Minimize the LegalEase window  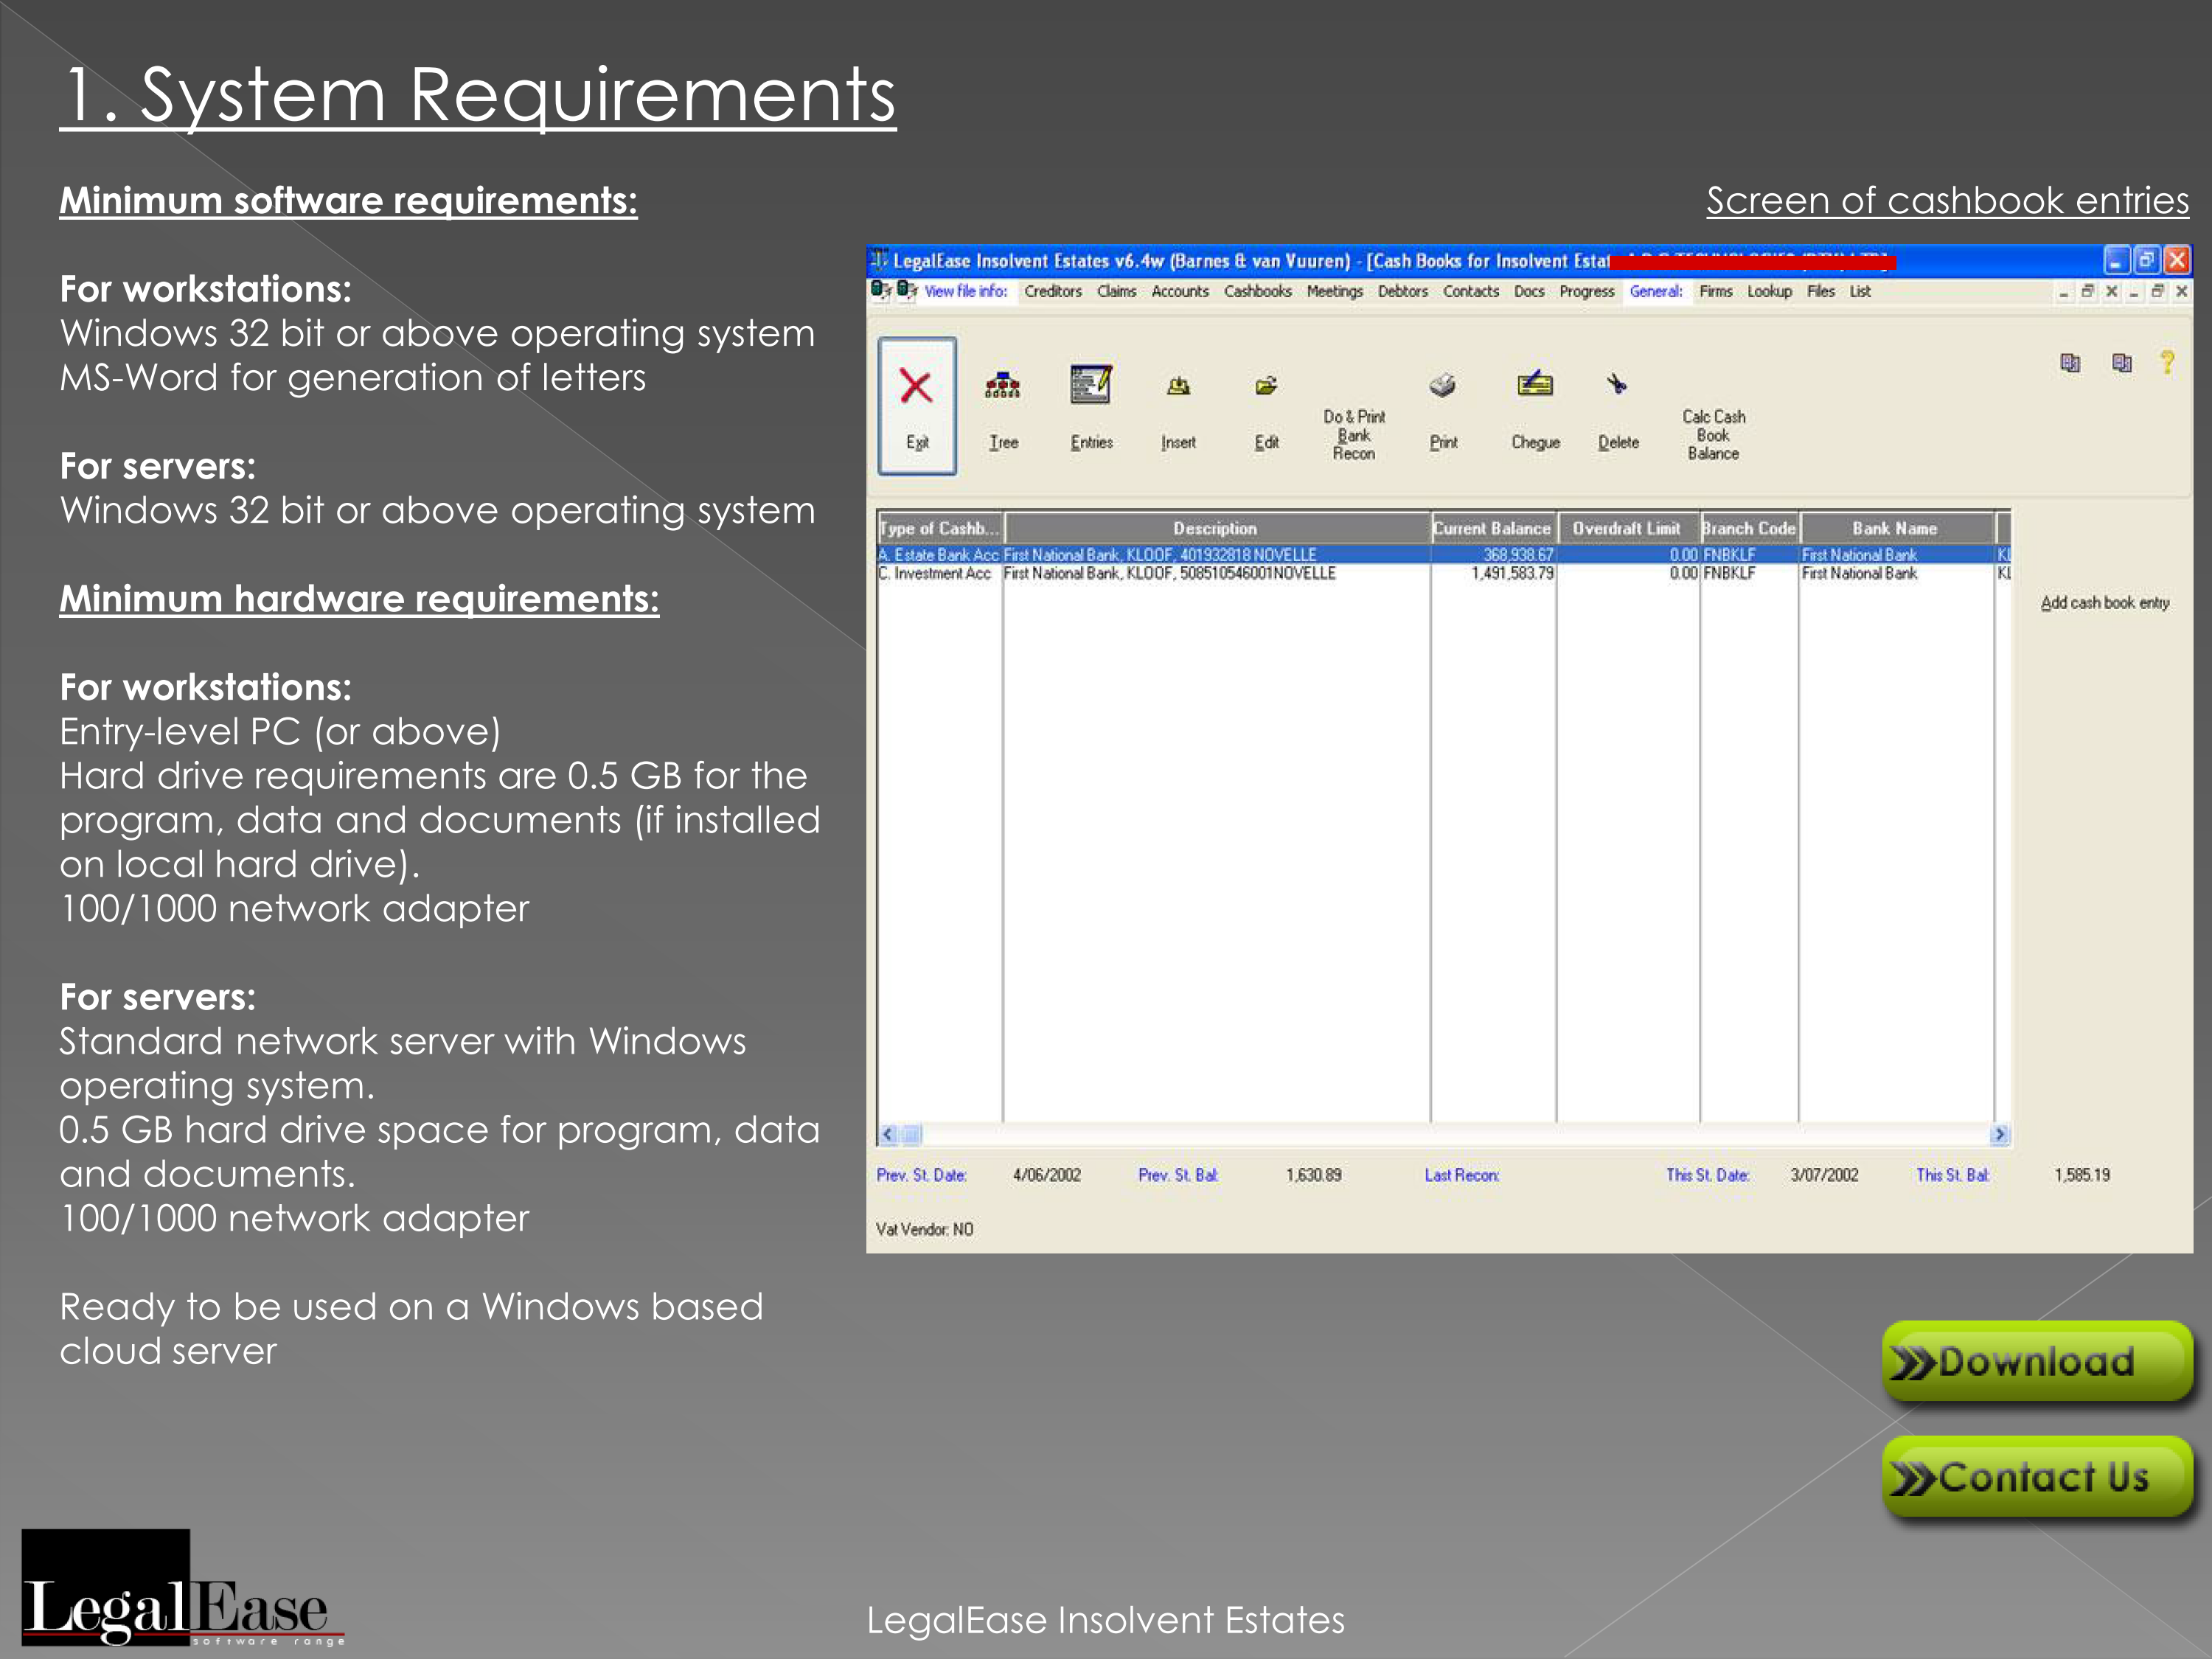(2115, 260)
